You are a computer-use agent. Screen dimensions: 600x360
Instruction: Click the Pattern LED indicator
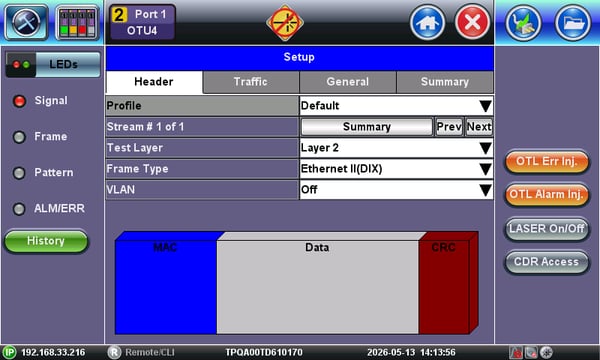[19, 173]
